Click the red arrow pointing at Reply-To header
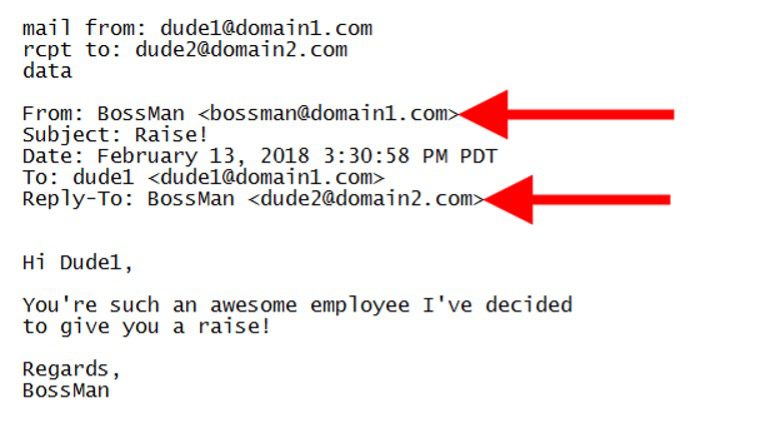The image size is (763, 425). 577,200
